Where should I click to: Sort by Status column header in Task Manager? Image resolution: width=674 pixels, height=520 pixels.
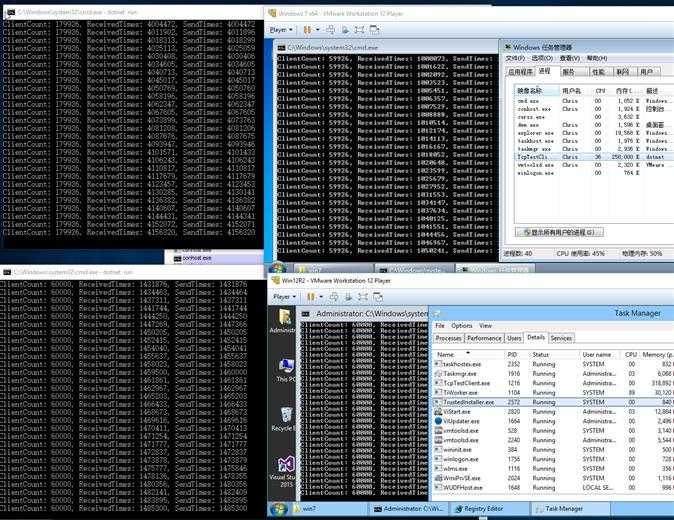[555, 355]
